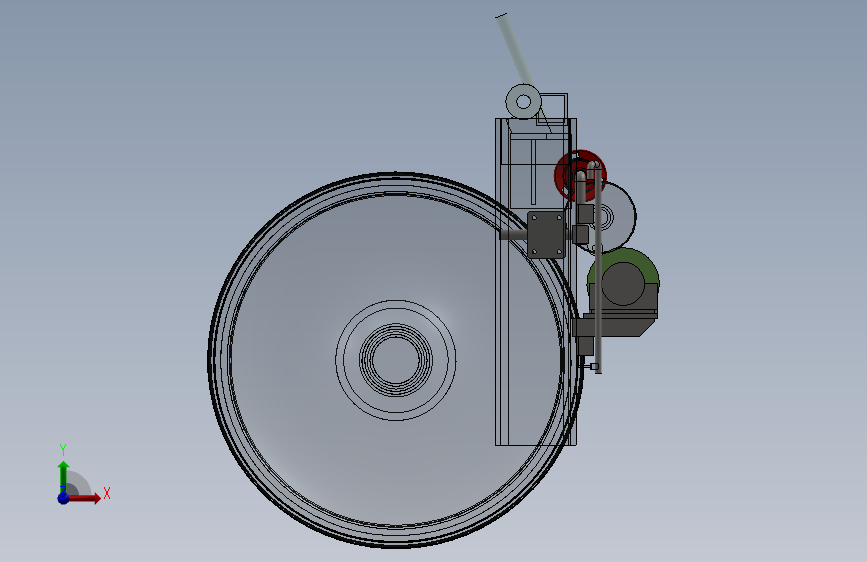Click the large wheel's center hub
The width and height of the screenshot is (867, 562).
(x=395, y=360)
